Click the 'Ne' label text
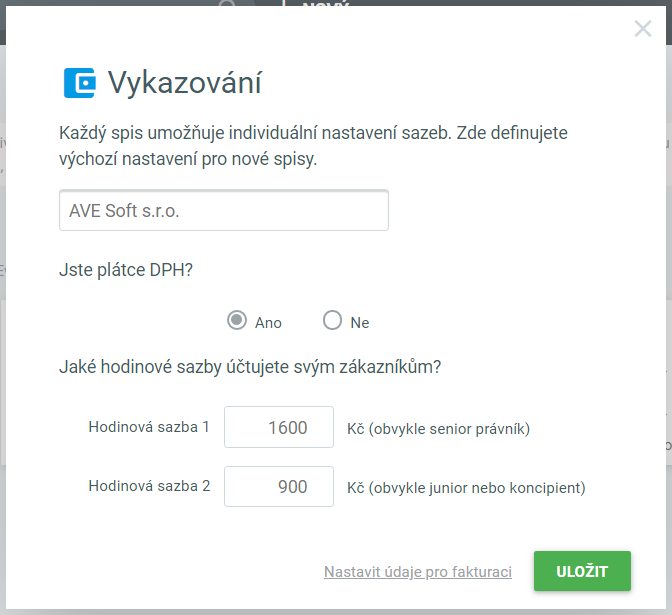The height and width of the screenshot is (615, 672). 359,322
